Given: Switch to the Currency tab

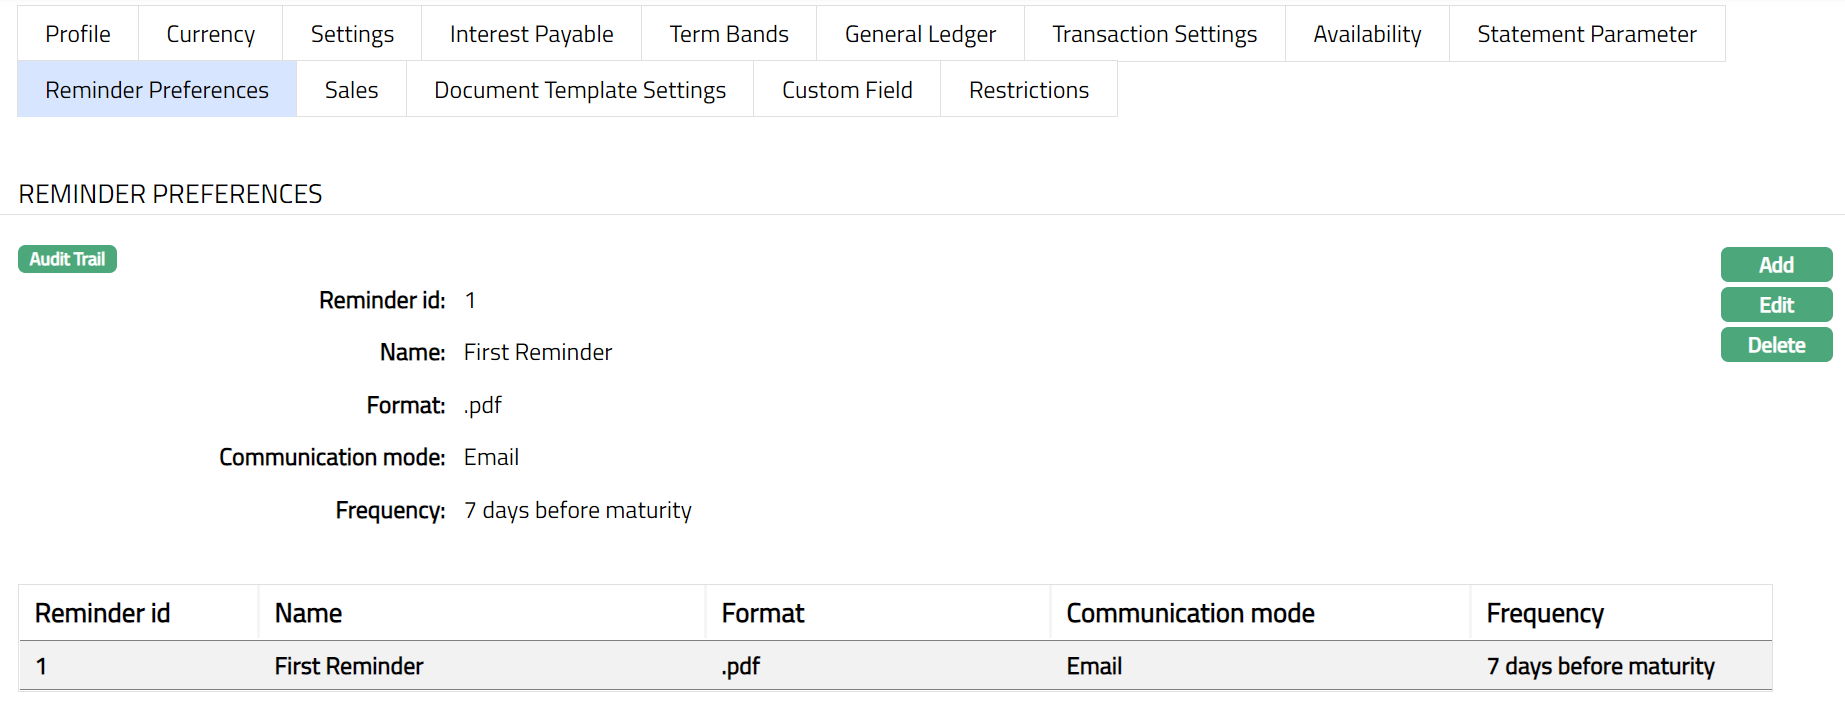Looking at the screenshot, I should [210, 34].
